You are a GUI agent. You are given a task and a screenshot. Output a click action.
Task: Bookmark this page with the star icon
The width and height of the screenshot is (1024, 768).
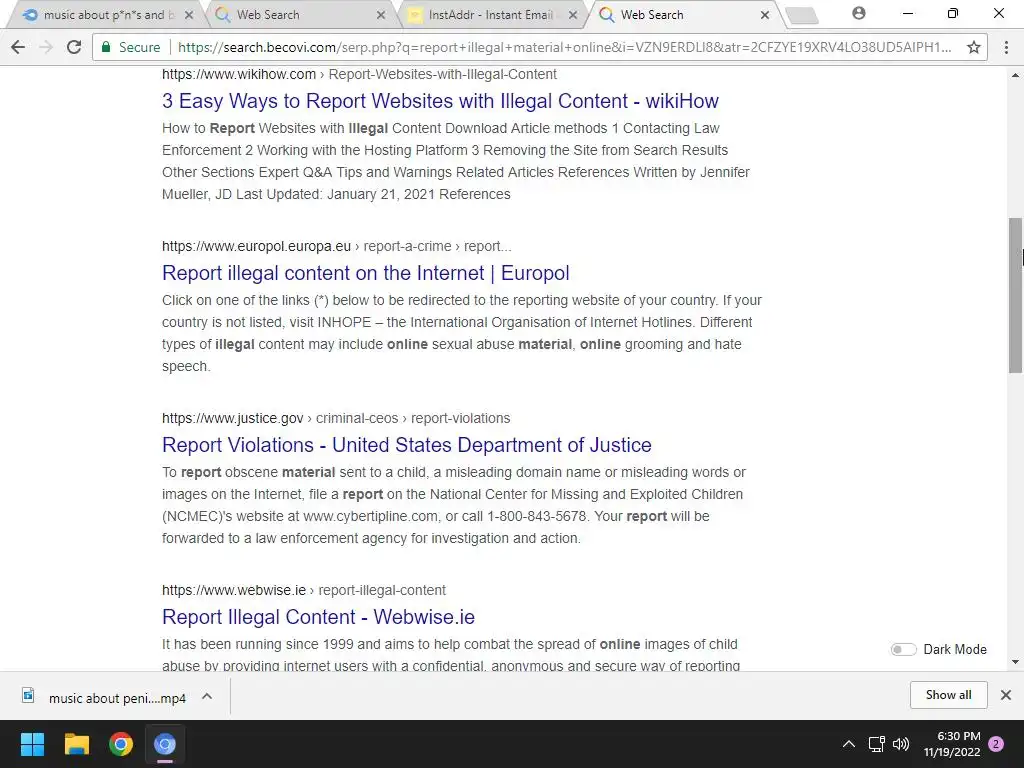974,47
